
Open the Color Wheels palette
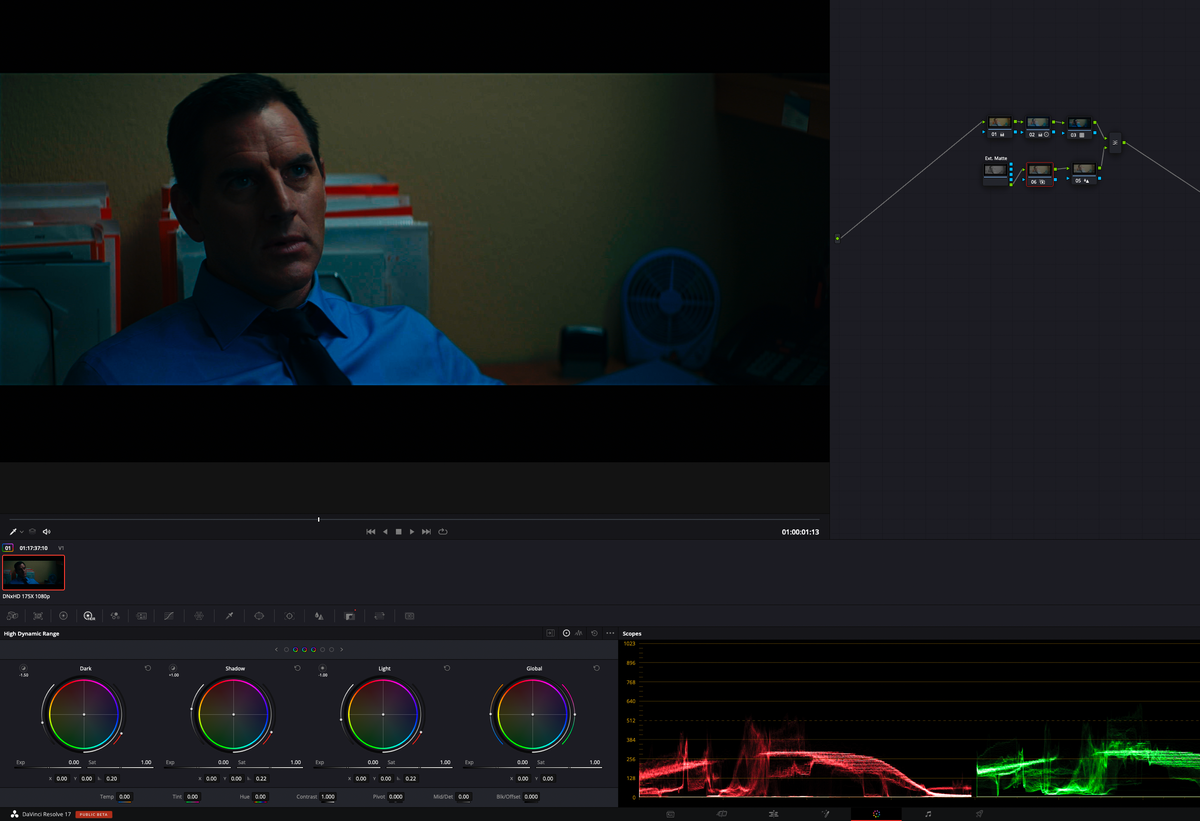click(x=64, y=615)
